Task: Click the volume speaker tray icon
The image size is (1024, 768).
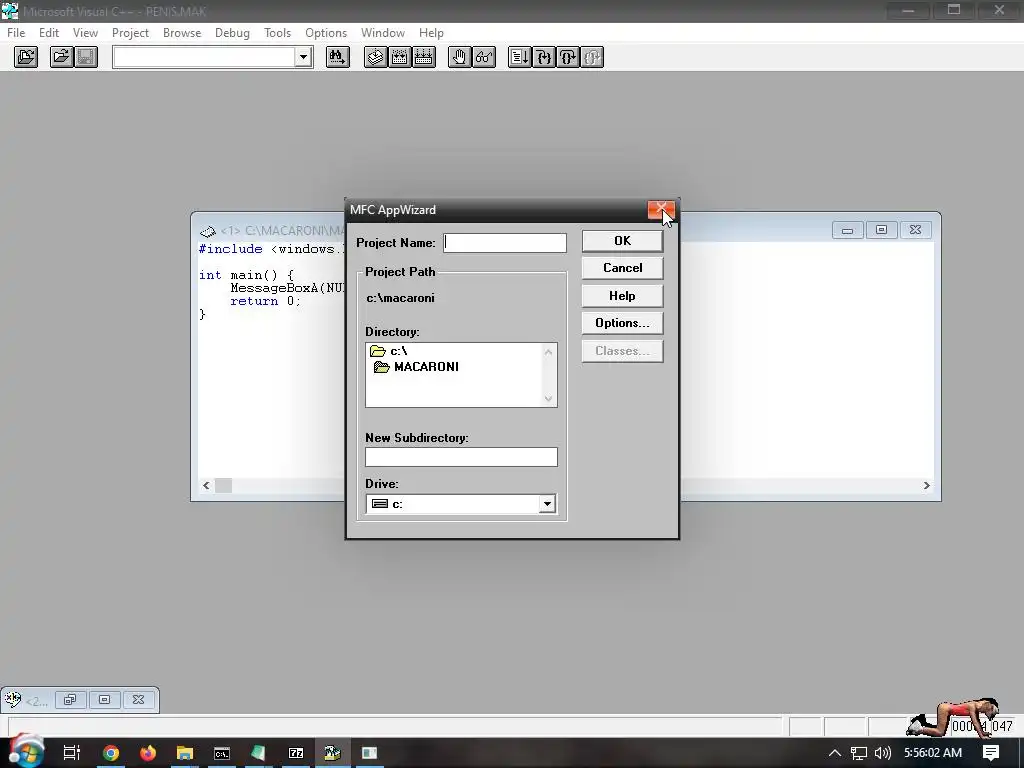Action: 882,753
